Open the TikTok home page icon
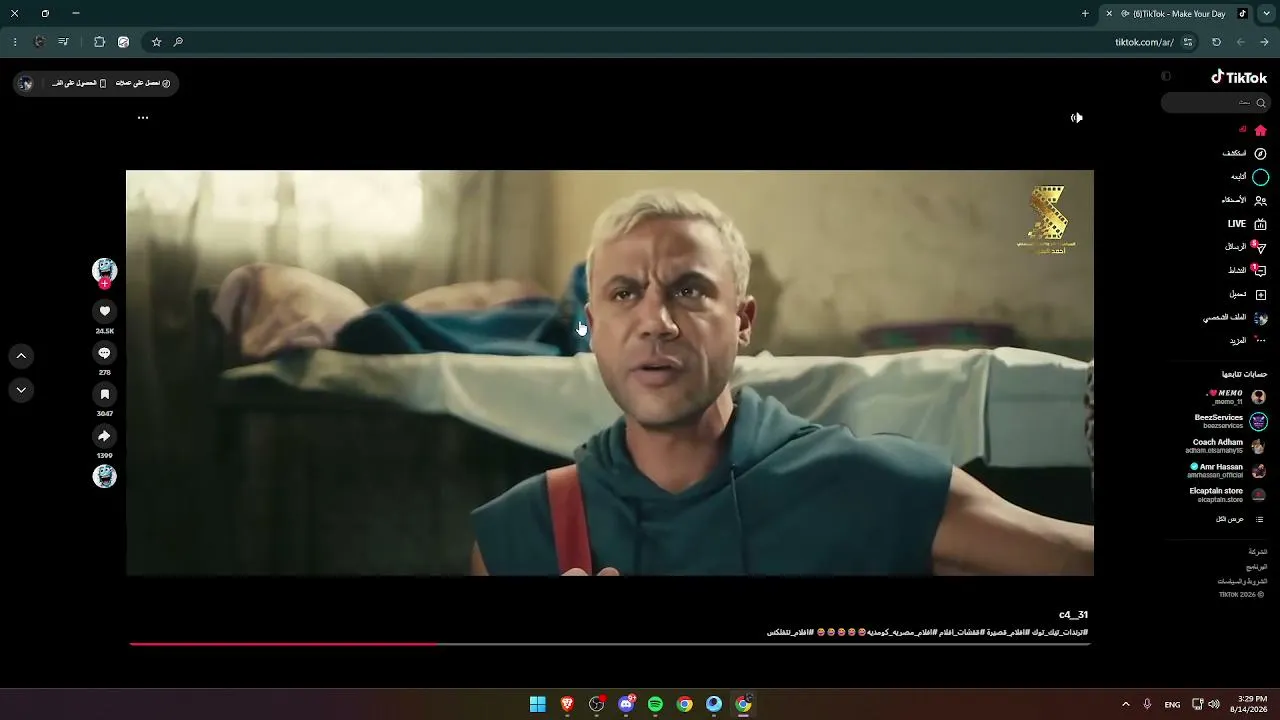The image size is (1280, 720). coord(1260,130)
